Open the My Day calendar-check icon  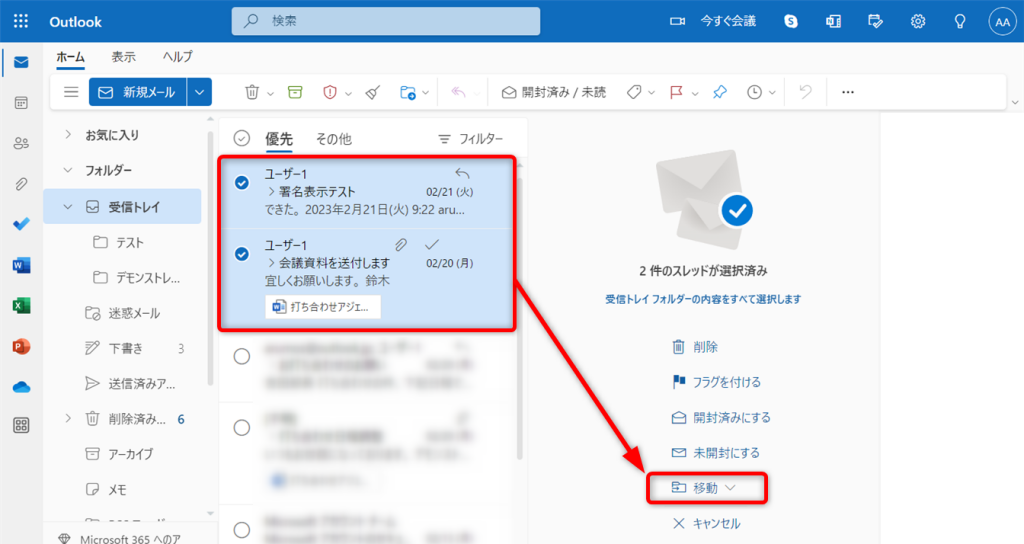[x=875, y=22]
